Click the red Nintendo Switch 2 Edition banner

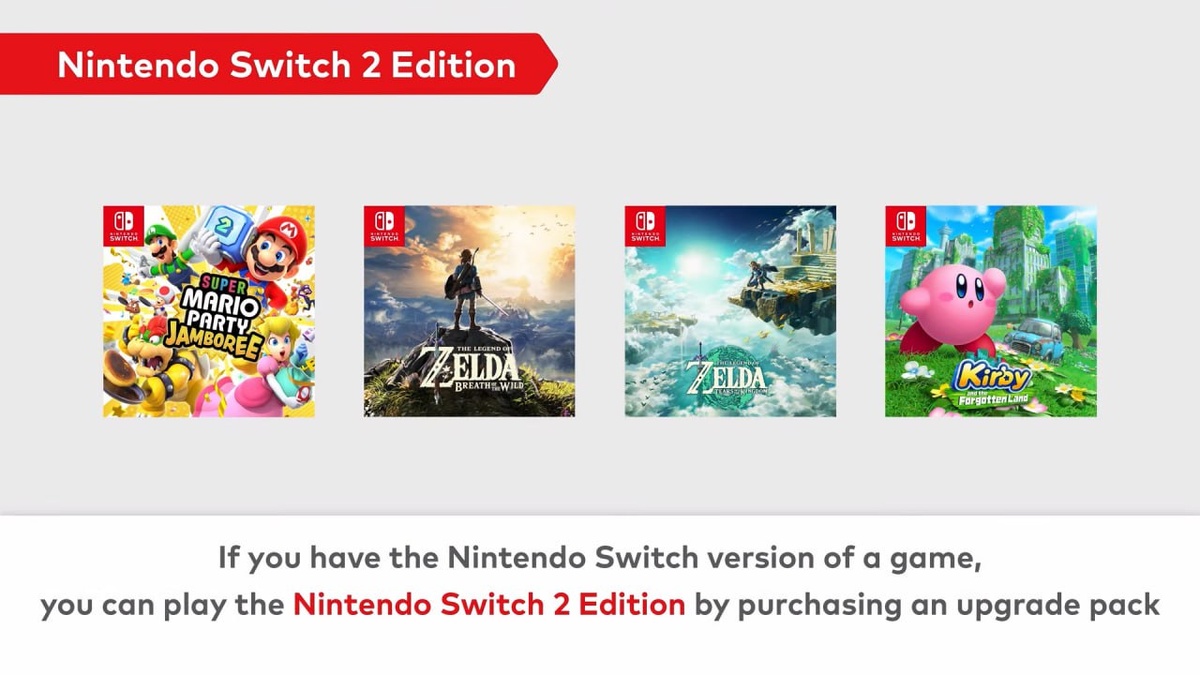[285, 65]
